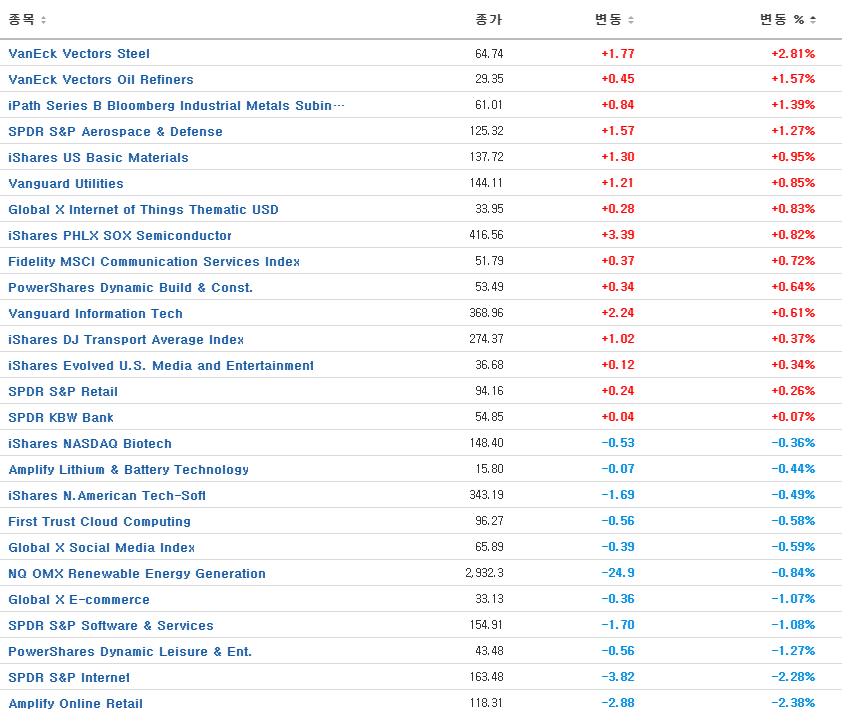This screenshot has height=722, width=842.
Task: Open Fidelity MSCI Communication Services Index link
Action: [x=154, y=262]
